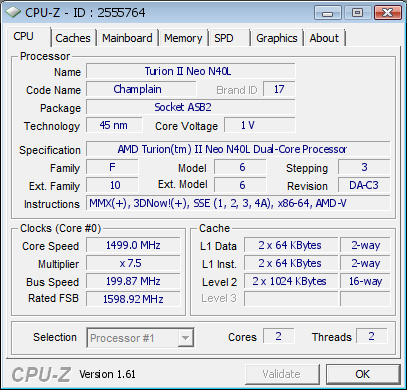Click the Level 2 associativity '16-way'
This screenshot has width=407, height=390.
[365, 281]
